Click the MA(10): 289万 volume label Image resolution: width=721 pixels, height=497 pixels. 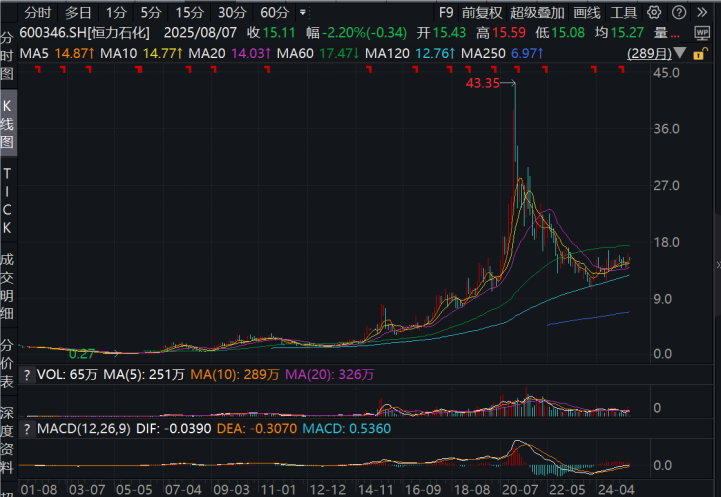pyautogui.click(x=235, y=375)
